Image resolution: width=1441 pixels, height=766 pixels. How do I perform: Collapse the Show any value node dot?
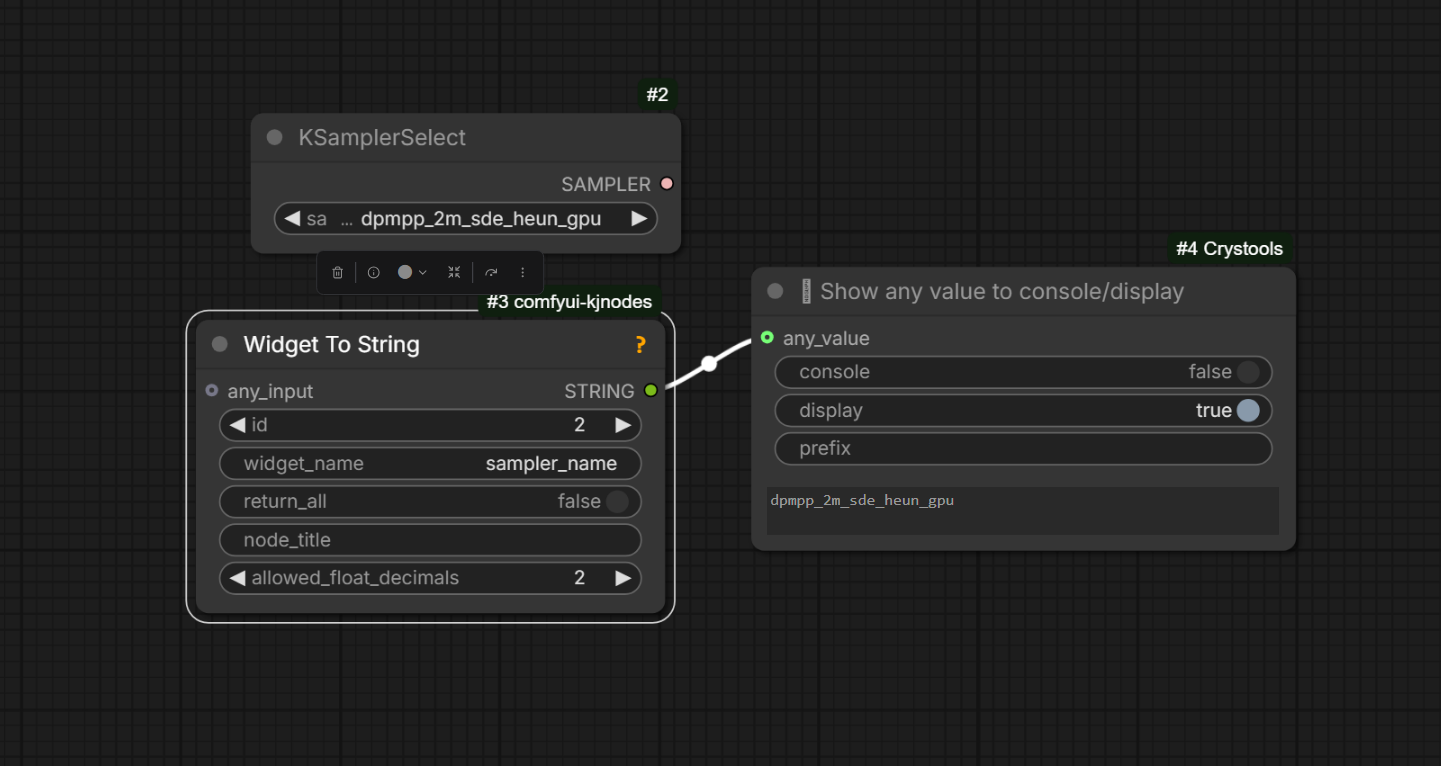coord(775,291)
